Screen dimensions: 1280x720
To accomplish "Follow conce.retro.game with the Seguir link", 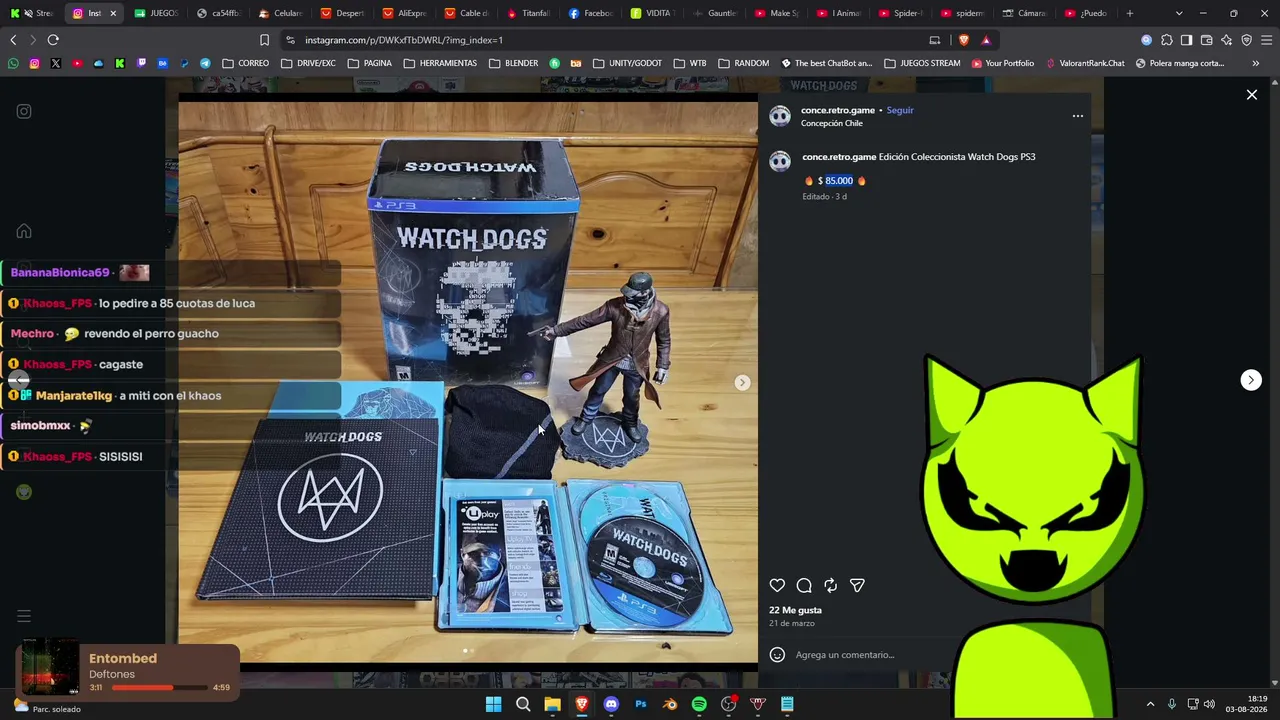I will (900, 110).
